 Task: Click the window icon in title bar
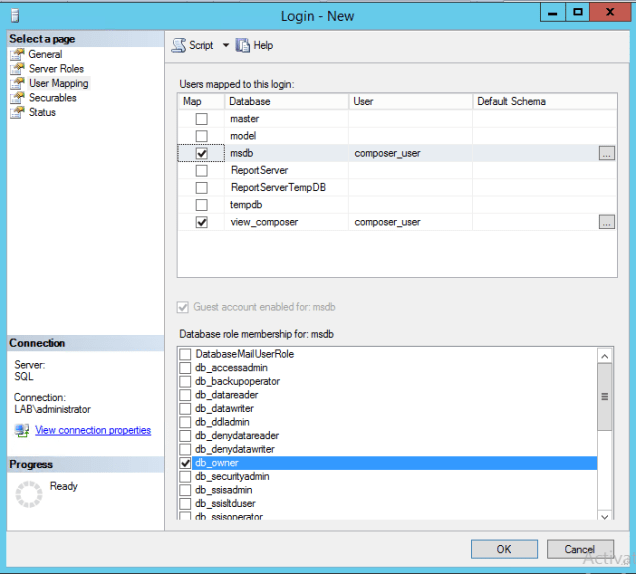(x=15, y=16)
